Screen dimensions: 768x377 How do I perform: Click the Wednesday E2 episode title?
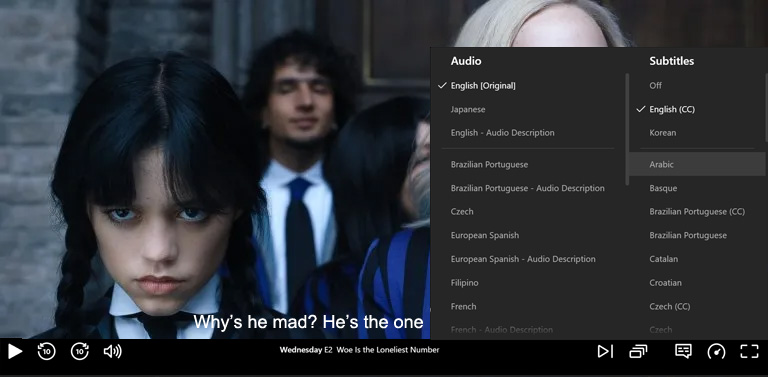pyautogui.click(x=359, y=350)
